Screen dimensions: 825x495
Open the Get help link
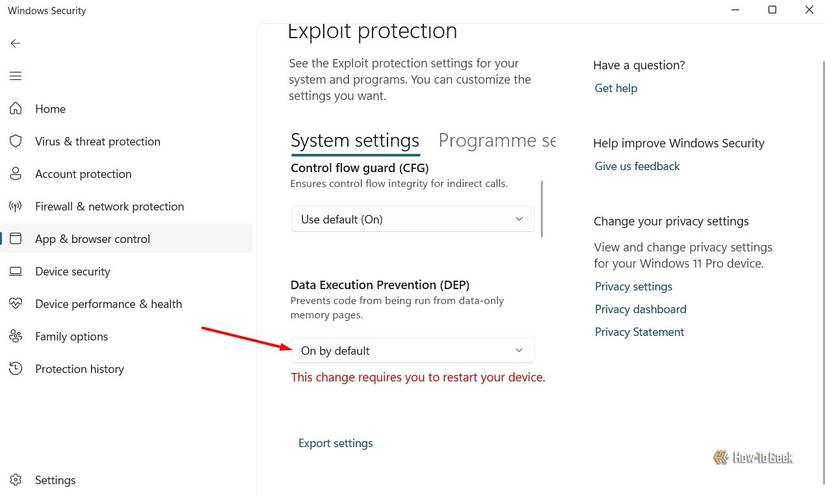click(x=616, y=88)
